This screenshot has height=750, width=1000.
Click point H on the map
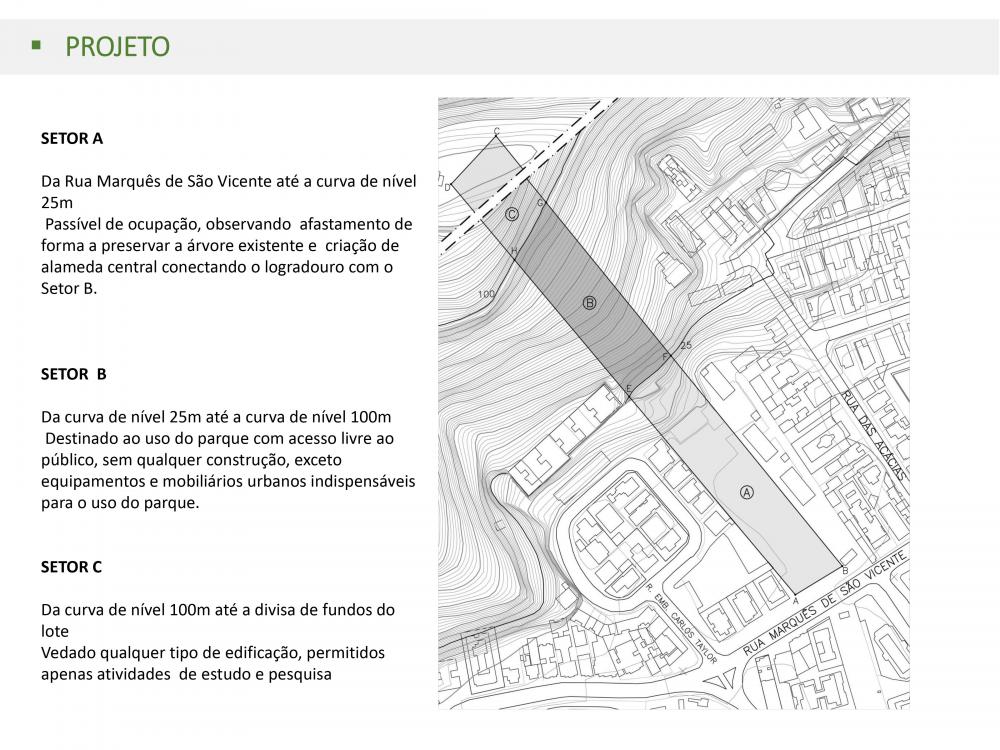[x=514, y=251]
